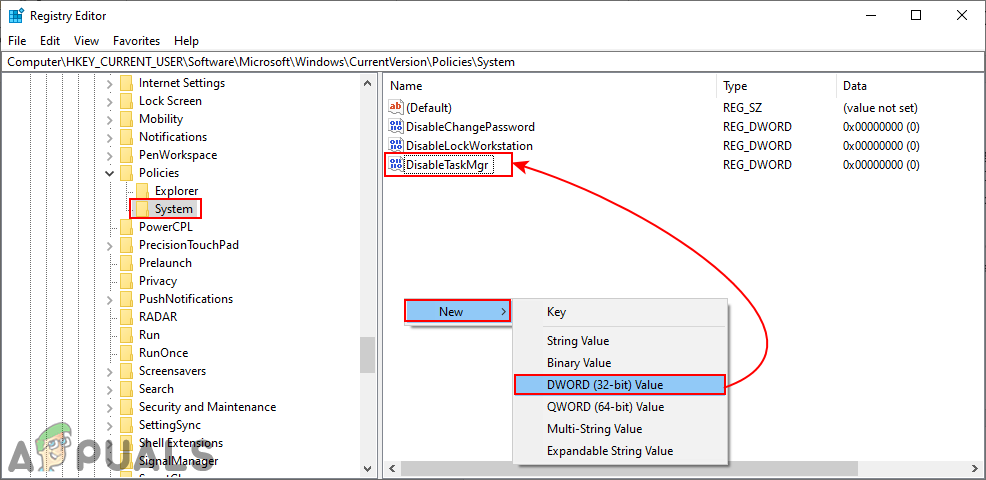Click the tree pane vertical scrollbar thumb
986x480 pixels.
pos(368,355)
